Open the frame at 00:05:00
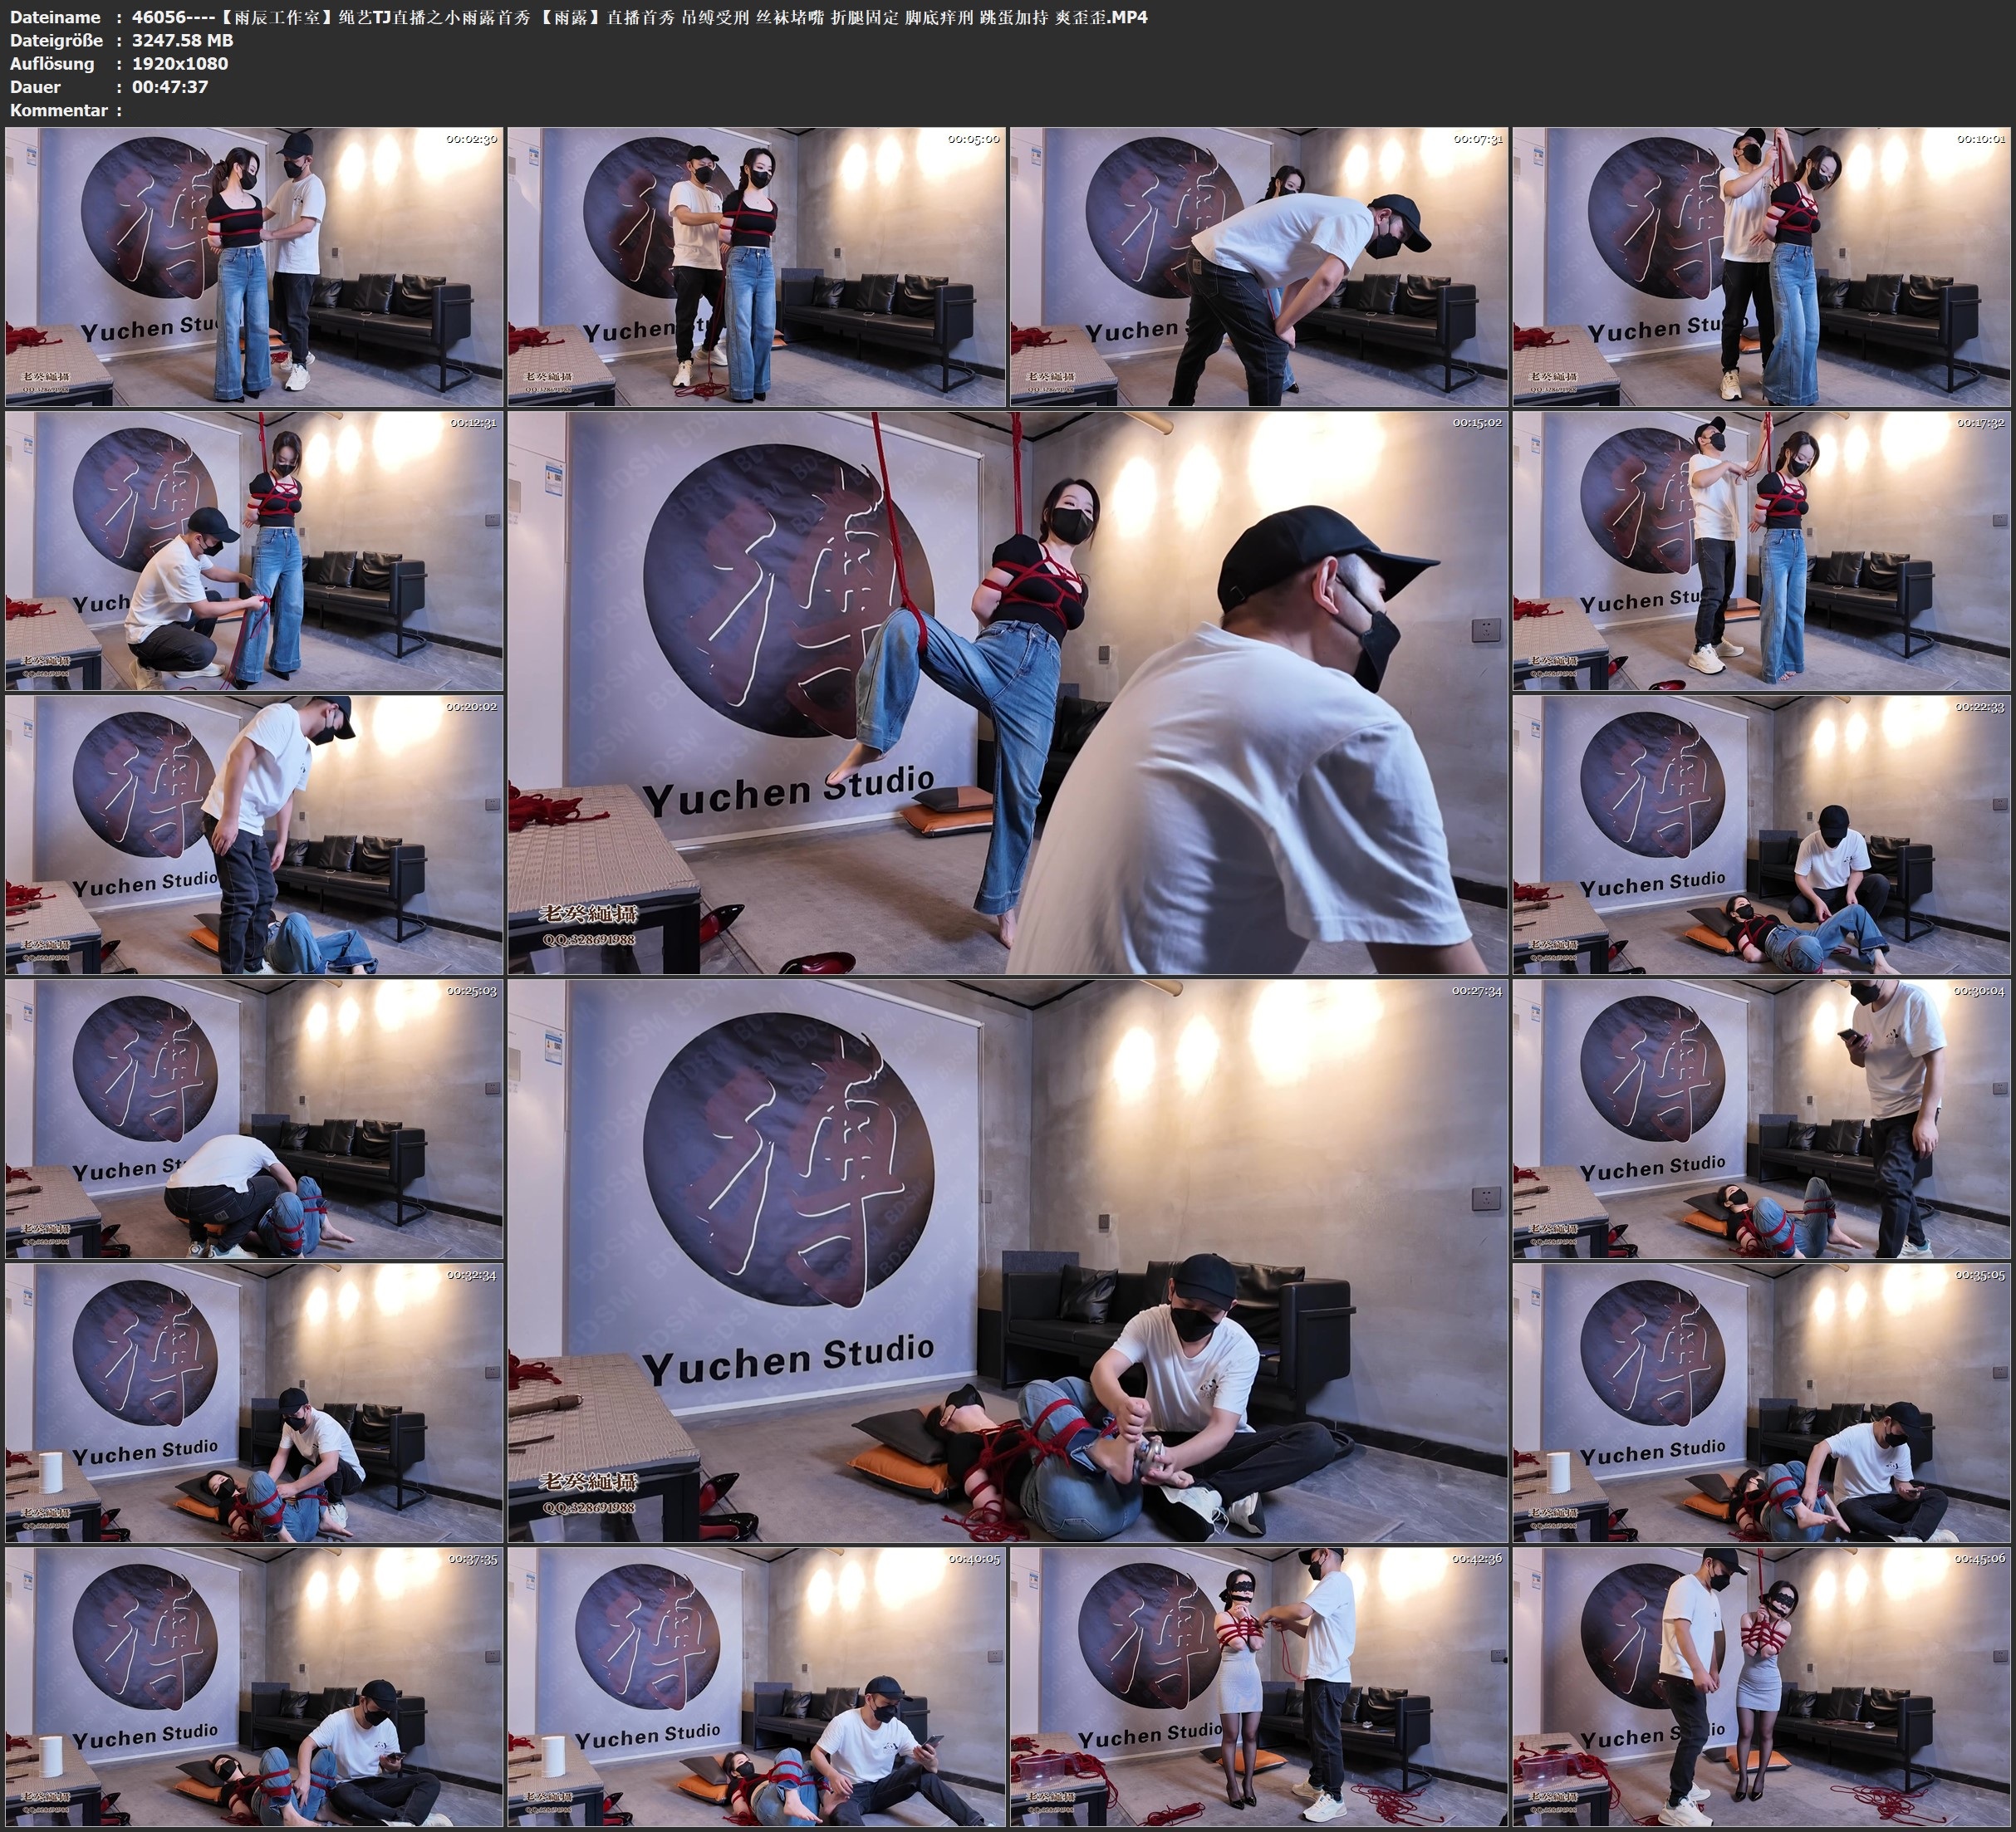The image size is (2016, 1832). [x=756, y=267]
